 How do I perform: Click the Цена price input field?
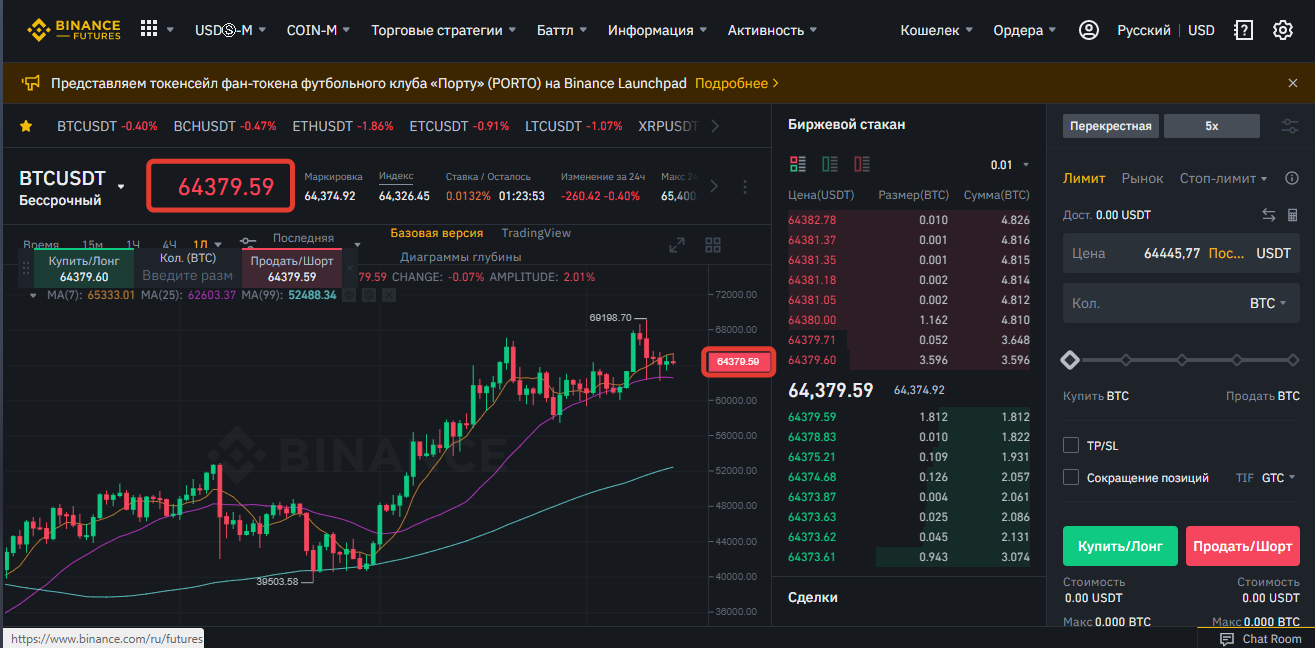[x=1182, y=253]
